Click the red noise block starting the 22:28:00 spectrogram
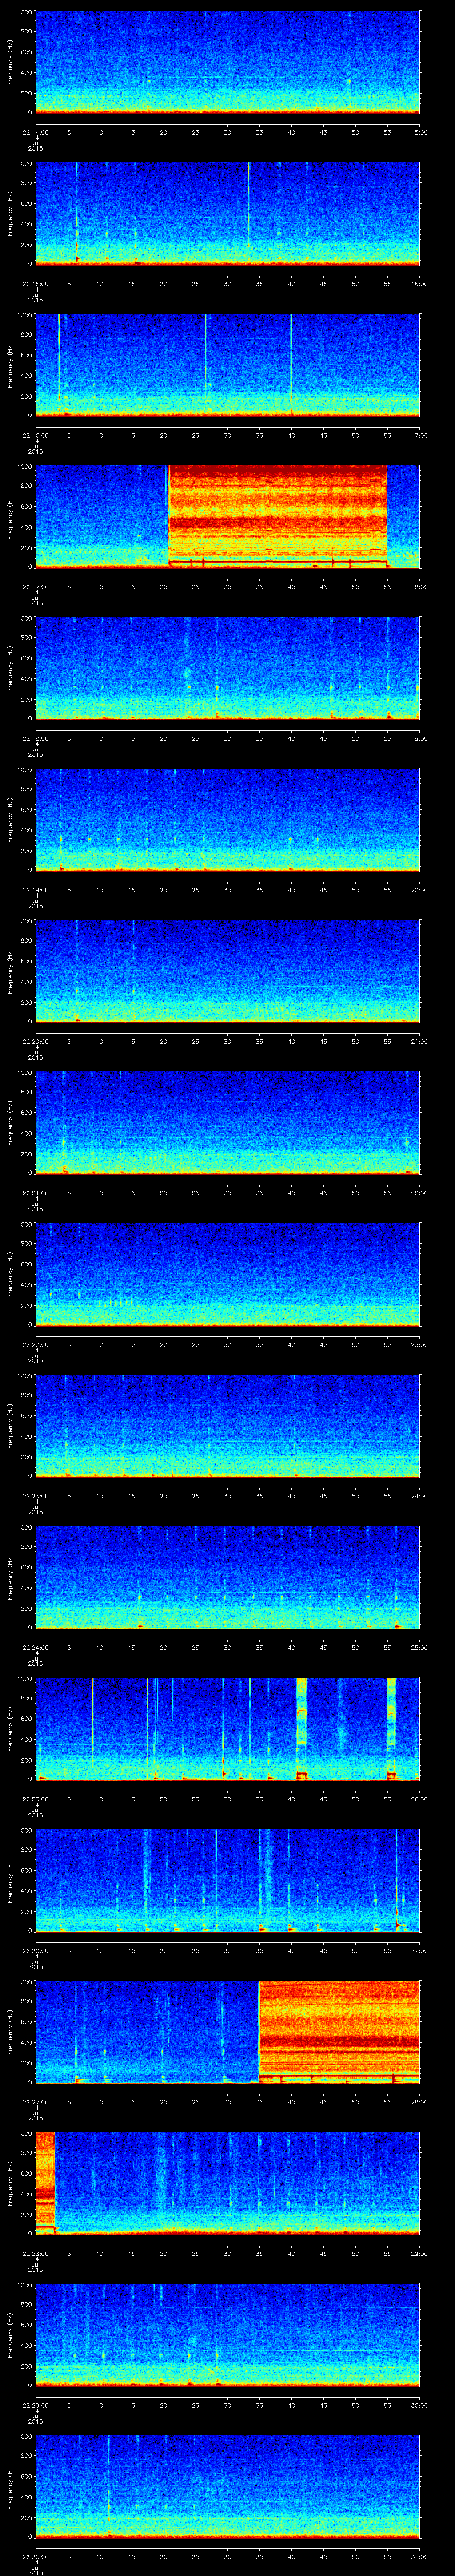 (x=44, y=2183)
